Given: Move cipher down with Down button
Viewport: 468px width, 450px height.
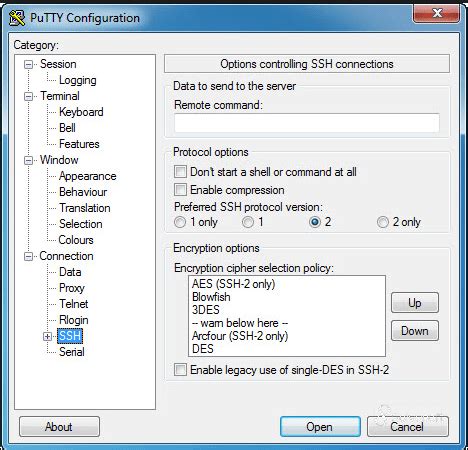Looking at the screenshot, I should [x=415, y=331].
